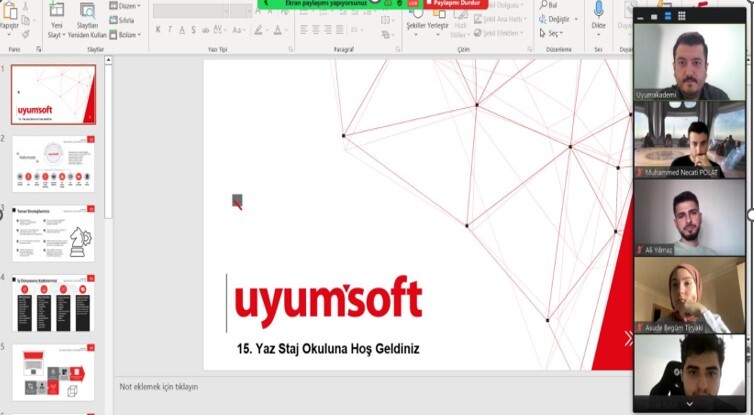Toggle text shadow (S)

(193, 30)
